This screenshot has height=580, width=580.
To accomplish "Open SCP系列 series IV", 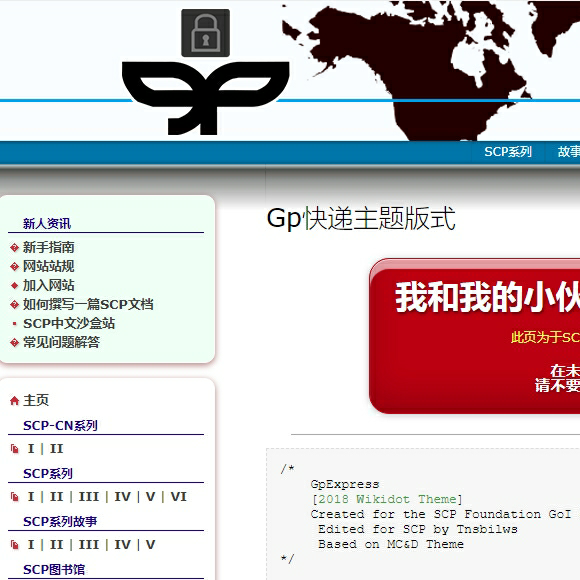I will 123,497.
